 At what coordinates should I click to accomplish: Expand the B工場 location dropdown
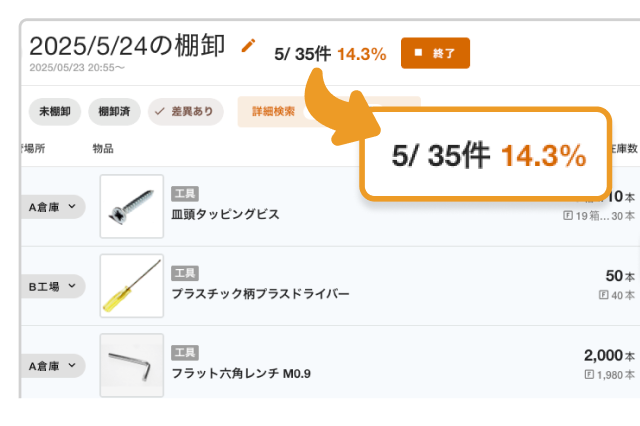[52, 286]
